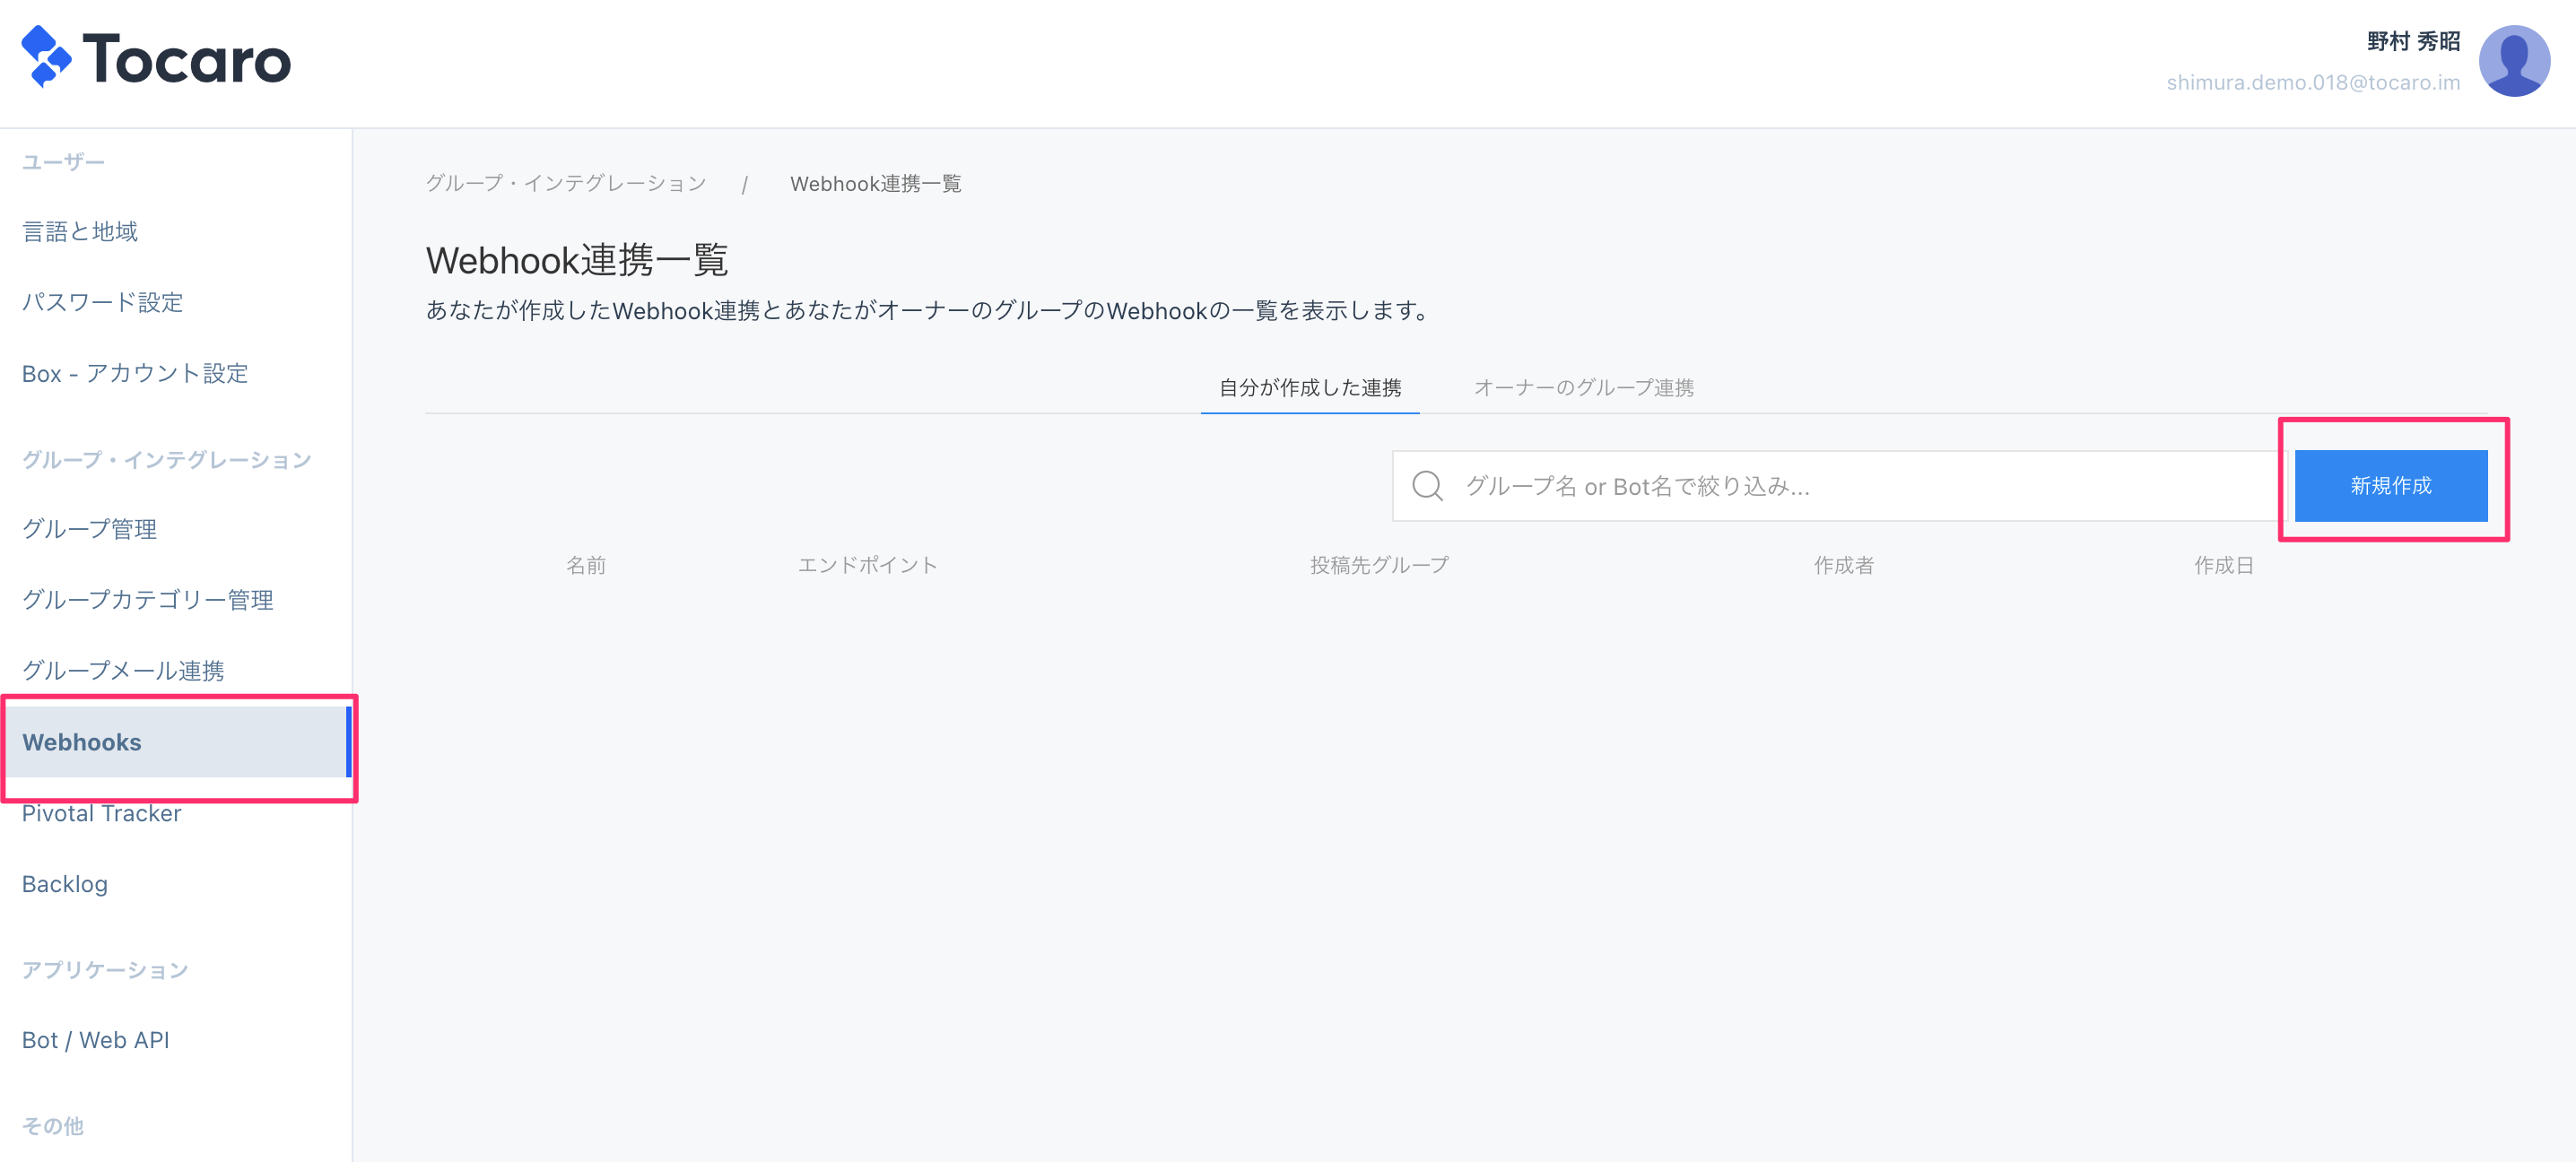Image resolution: width=2576 pixels, height=1162 pixels.
Task: Open Bot / Web API settings
Action: pos(96,1040)
